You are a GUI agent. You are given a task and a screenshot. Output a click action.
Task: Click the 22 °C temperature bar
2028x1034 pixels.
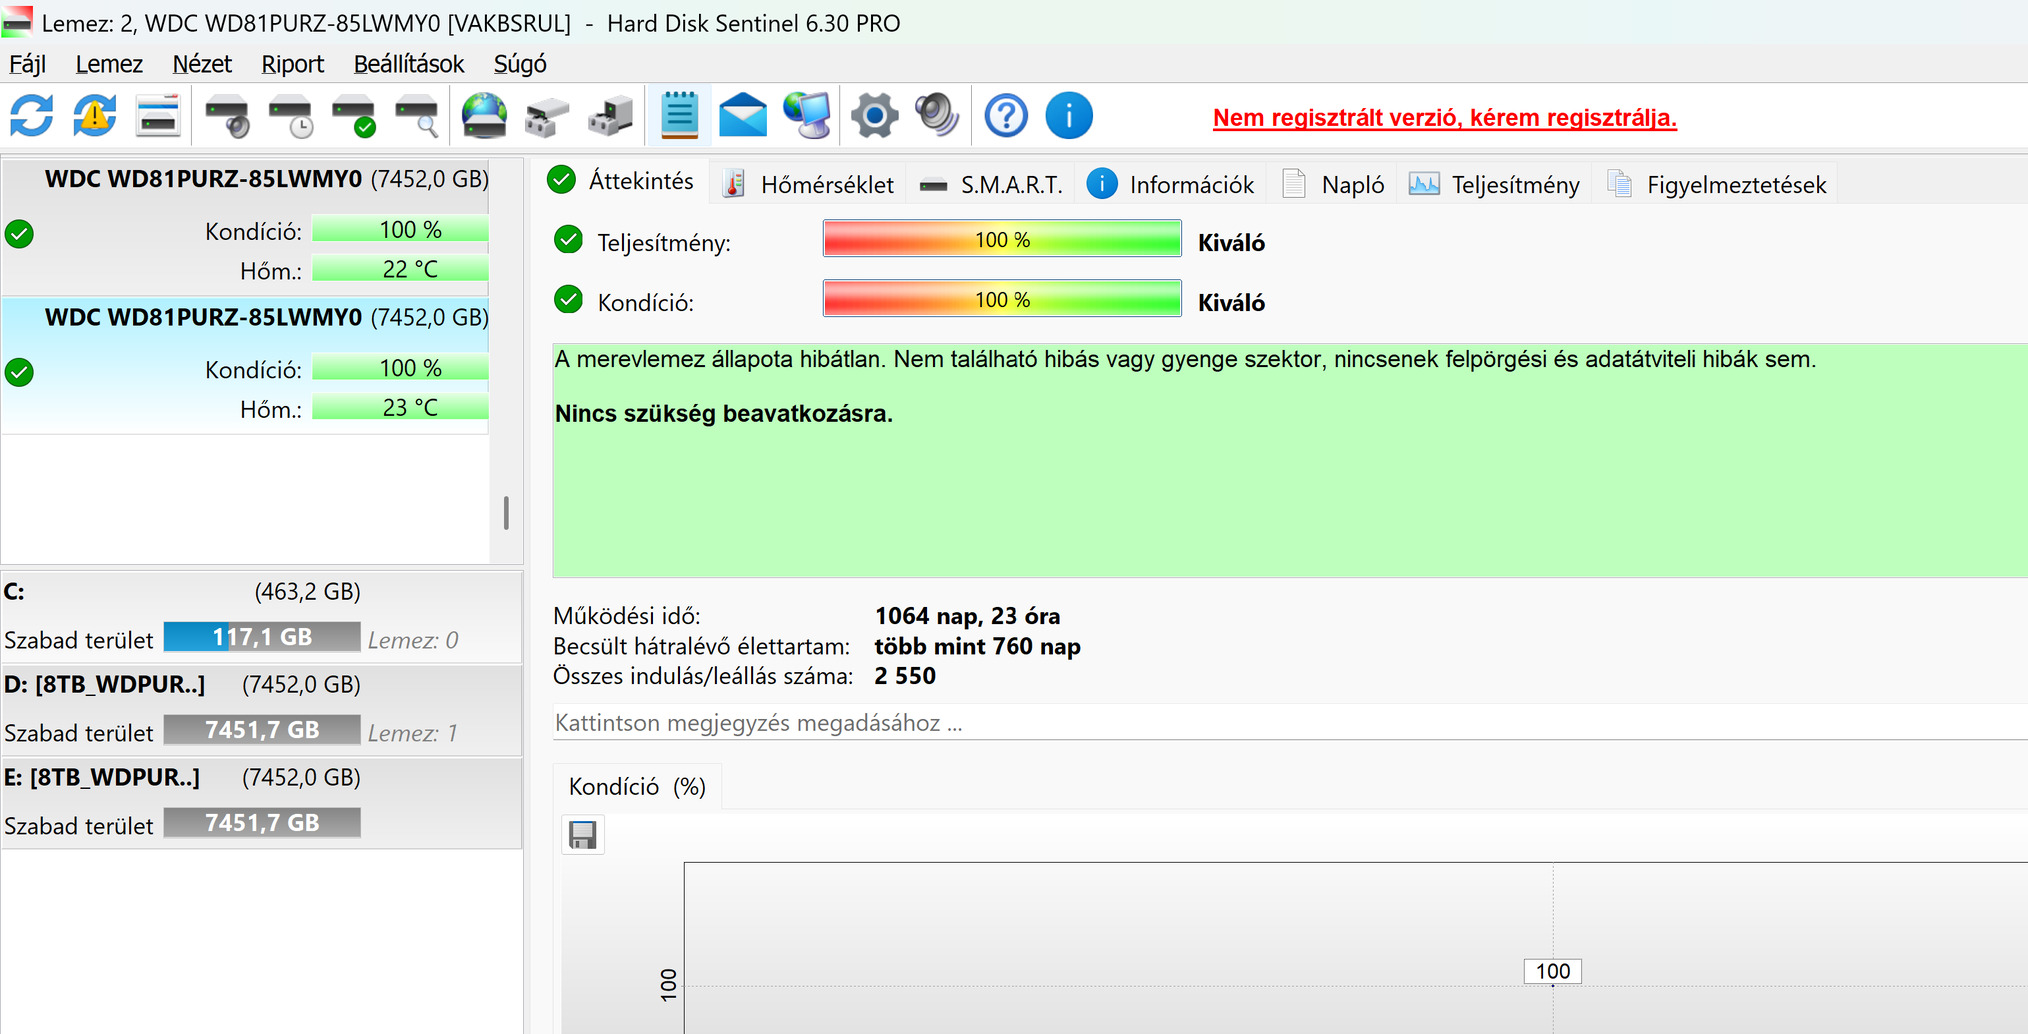pos(400,269)
